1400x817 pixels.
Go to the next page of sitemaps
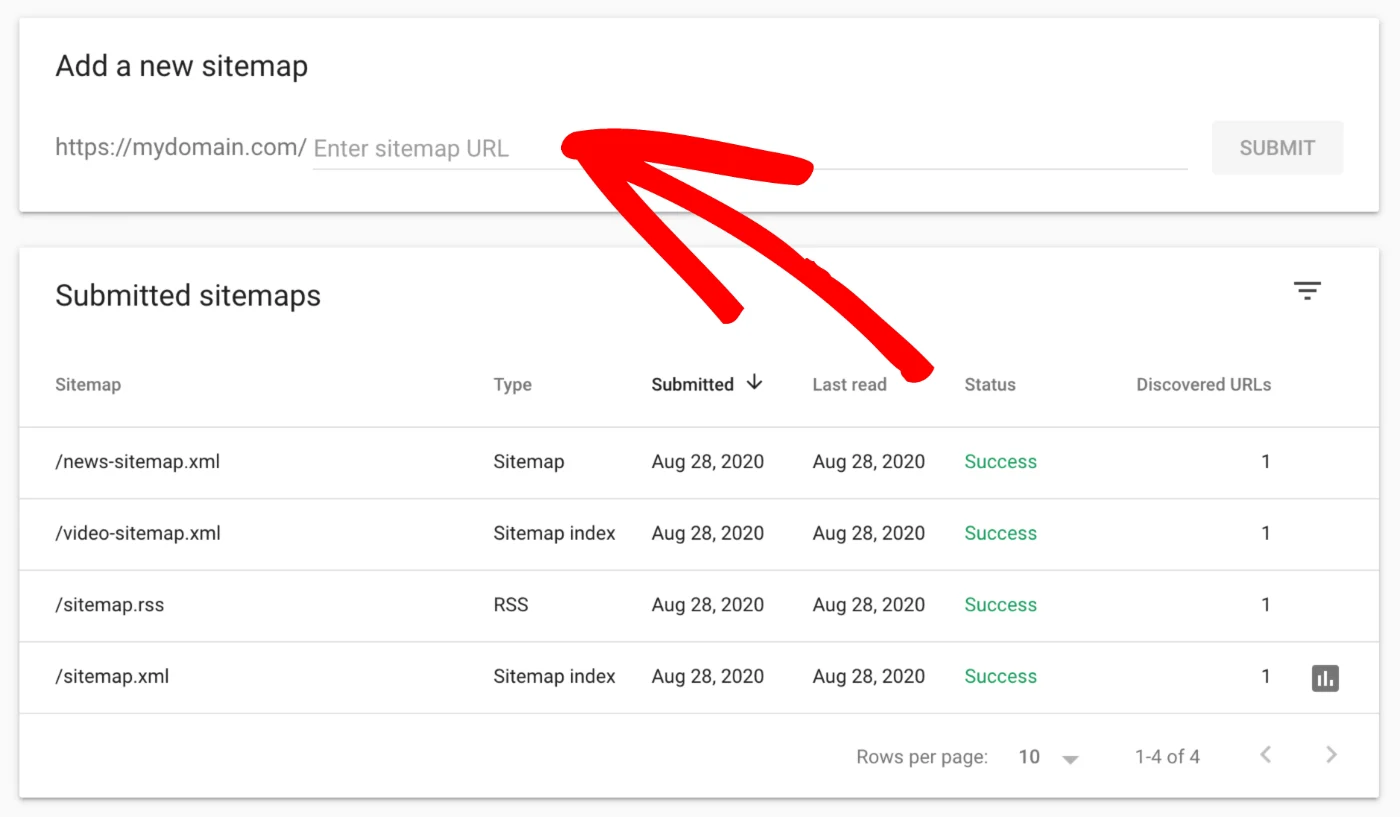pos(1331,756)
